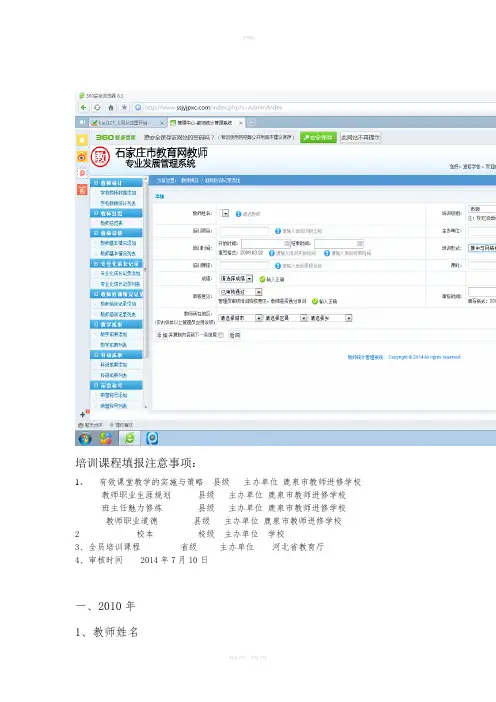Click the first item under 教师统计
Screen dimensions: 496x702
click(118, 193)
